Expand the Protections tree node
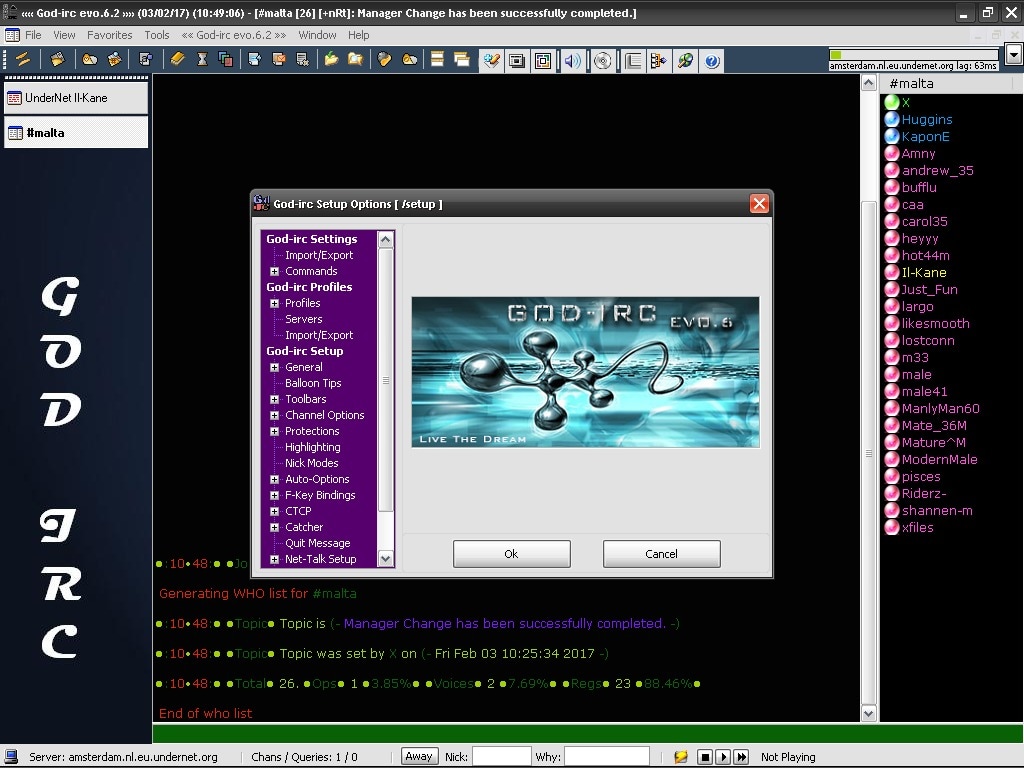This screenshot has width=1024, height=768. tap(274, 431)
